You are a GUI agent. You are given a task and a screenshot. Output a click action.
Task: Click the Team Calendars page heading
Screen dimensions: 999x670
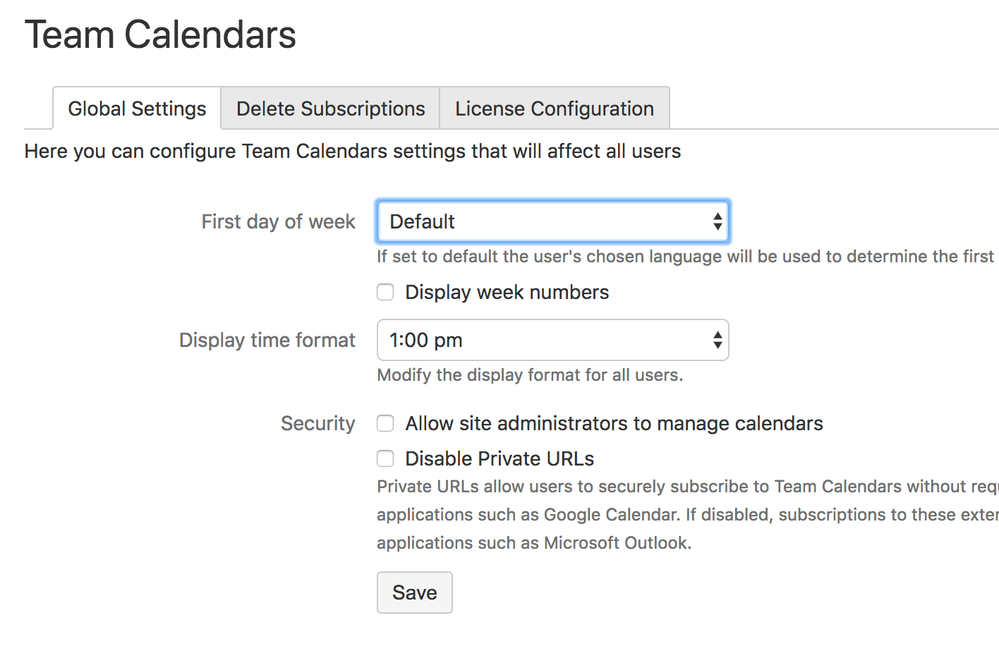click(161, 34)
